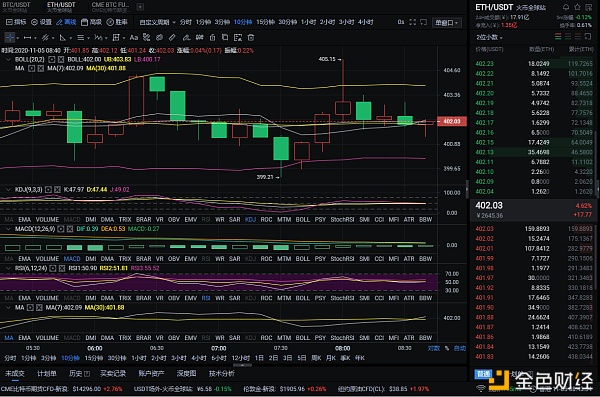Image resolution: width=600 pixels, height=397 pixels.
Task: Toggle percent scale button
Action: click(447, 348)
